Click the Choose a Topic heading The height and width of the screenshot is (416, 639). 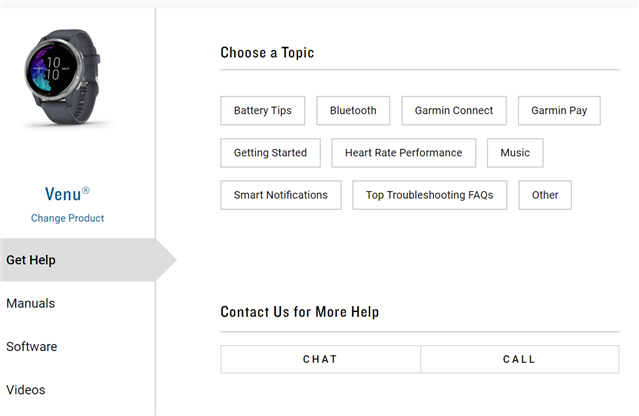click(x=267, y=52)
